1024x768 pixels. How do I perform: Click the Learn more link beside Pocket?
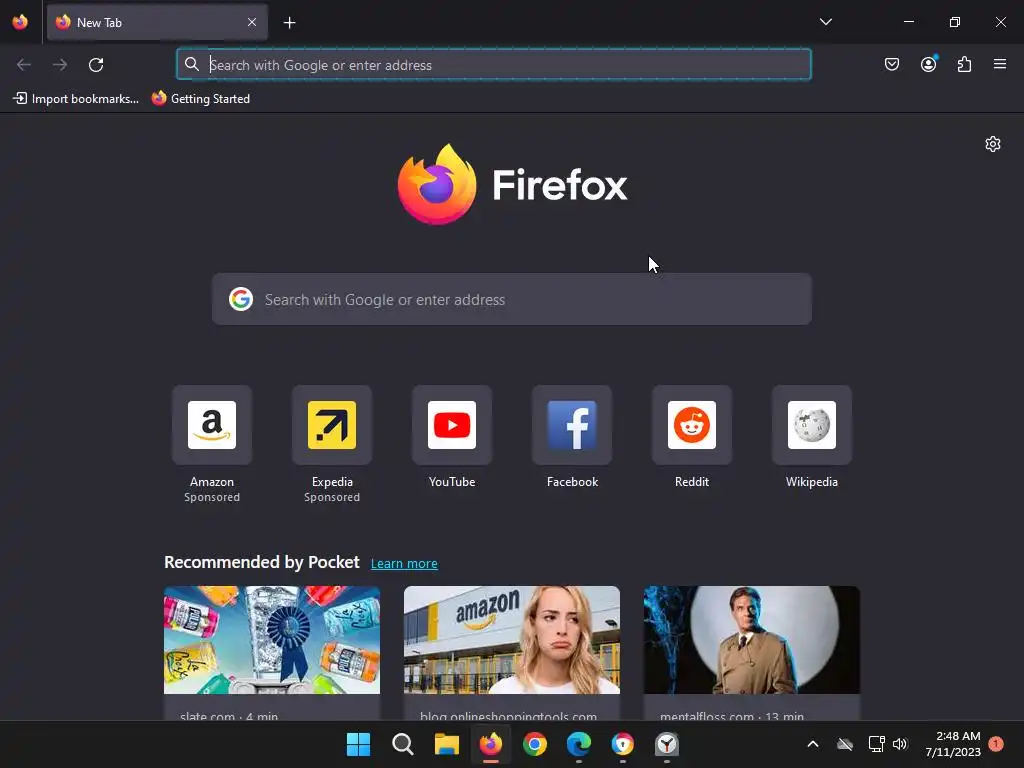[x=404, y=564]
